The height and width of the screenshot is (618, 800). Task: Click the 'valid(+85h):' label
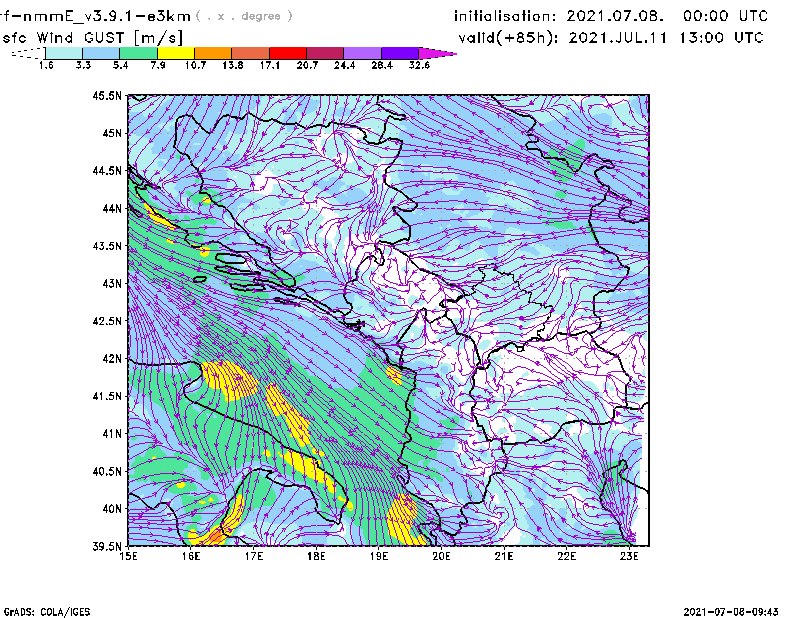click(508, 38)
